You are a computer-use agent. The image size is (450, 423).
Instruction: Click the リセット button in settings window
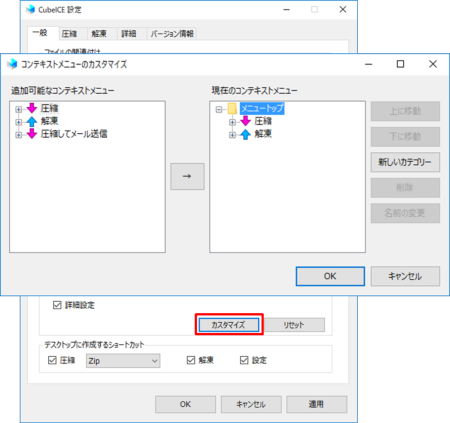pos(294,325)
